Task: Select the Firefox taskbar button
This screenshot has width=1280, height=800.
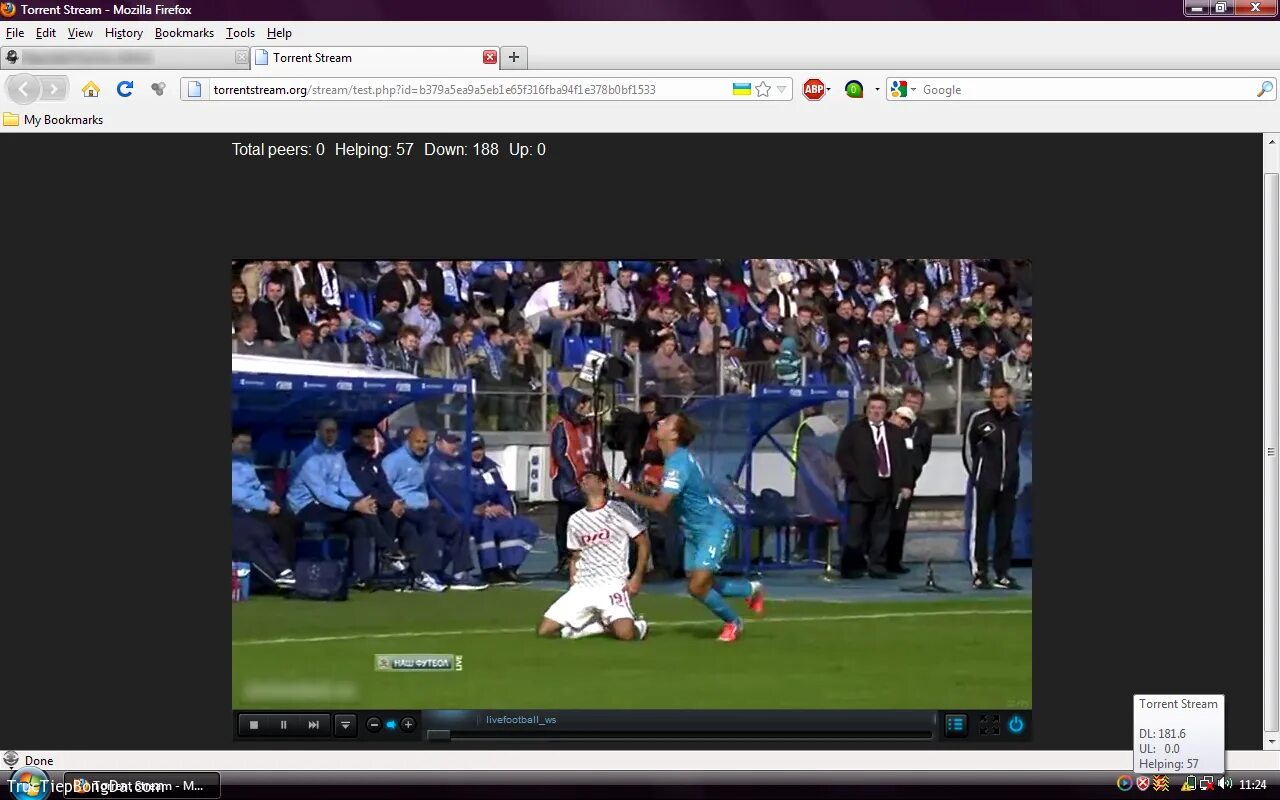Action: [142, 786]
